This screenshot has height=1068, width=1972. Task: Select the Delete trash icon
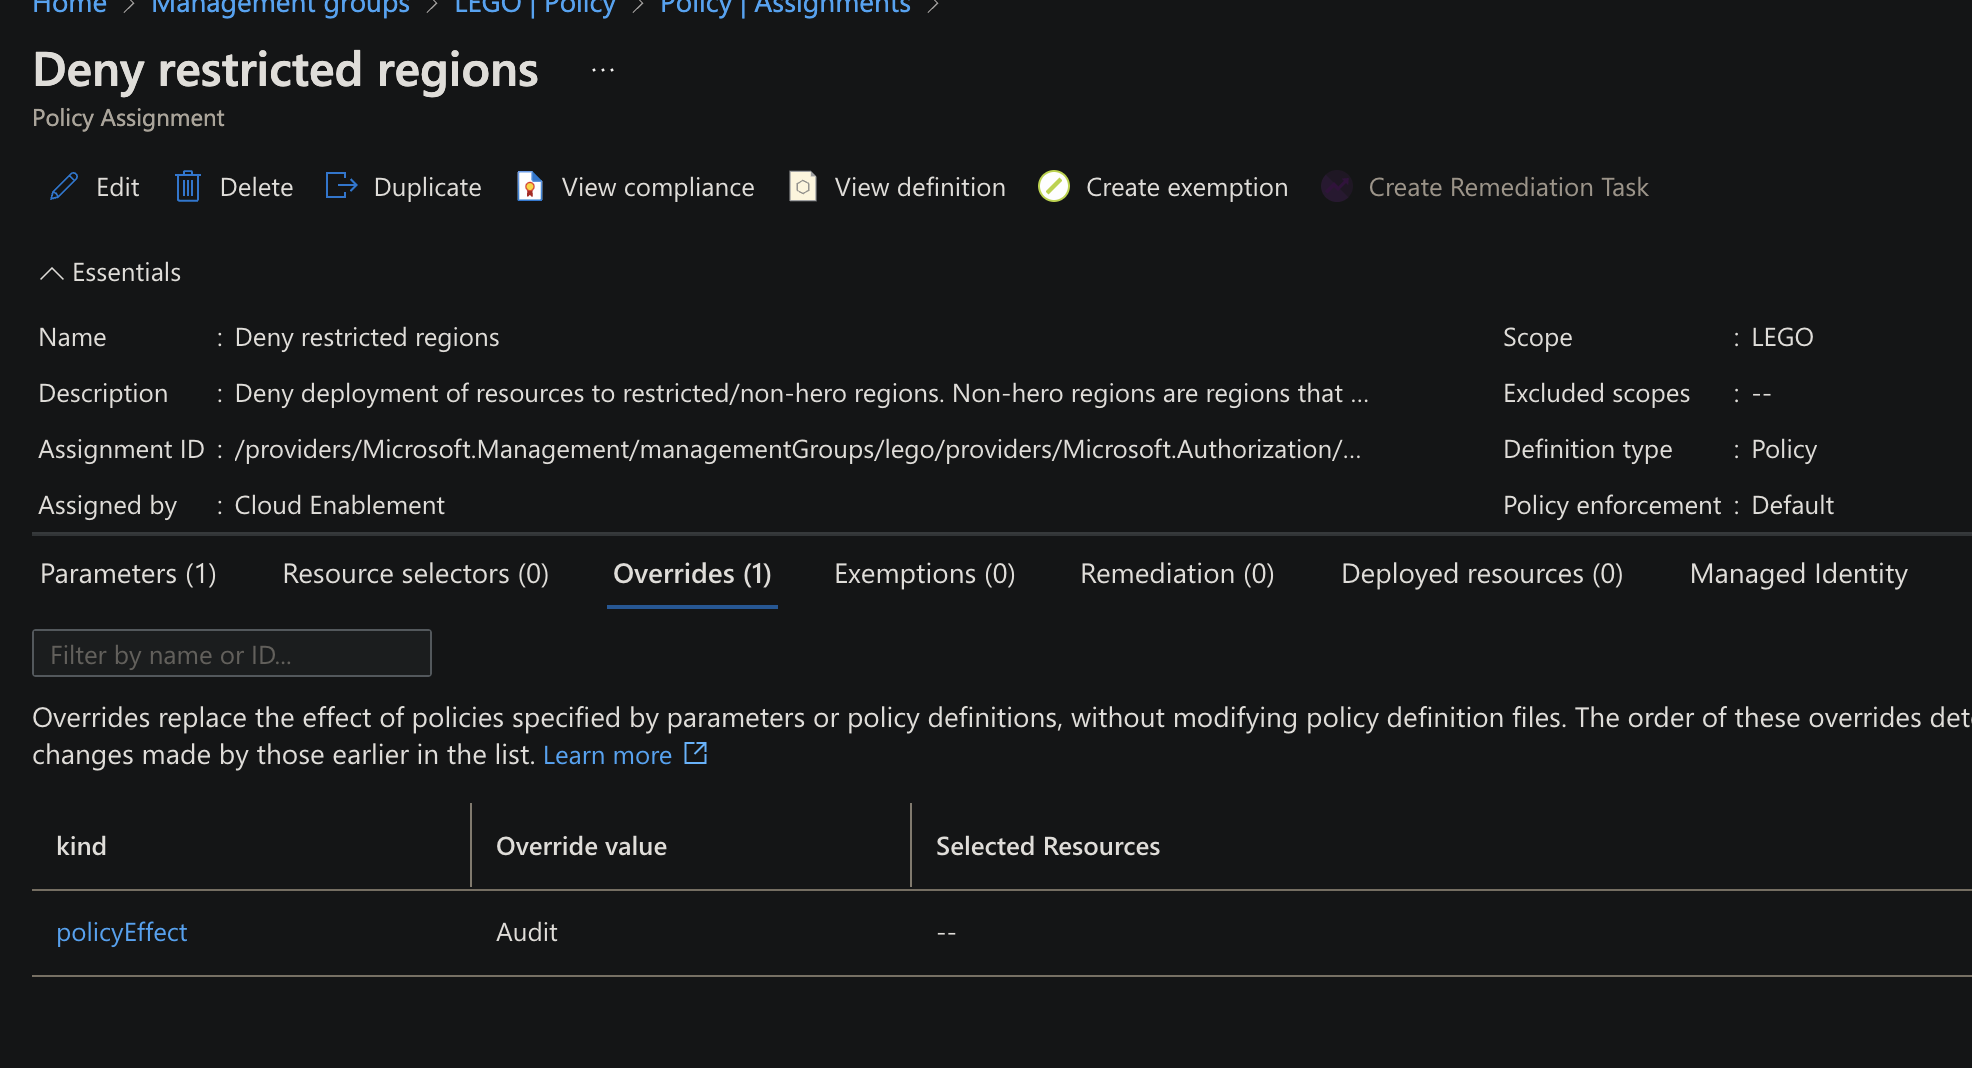[189, 187]
